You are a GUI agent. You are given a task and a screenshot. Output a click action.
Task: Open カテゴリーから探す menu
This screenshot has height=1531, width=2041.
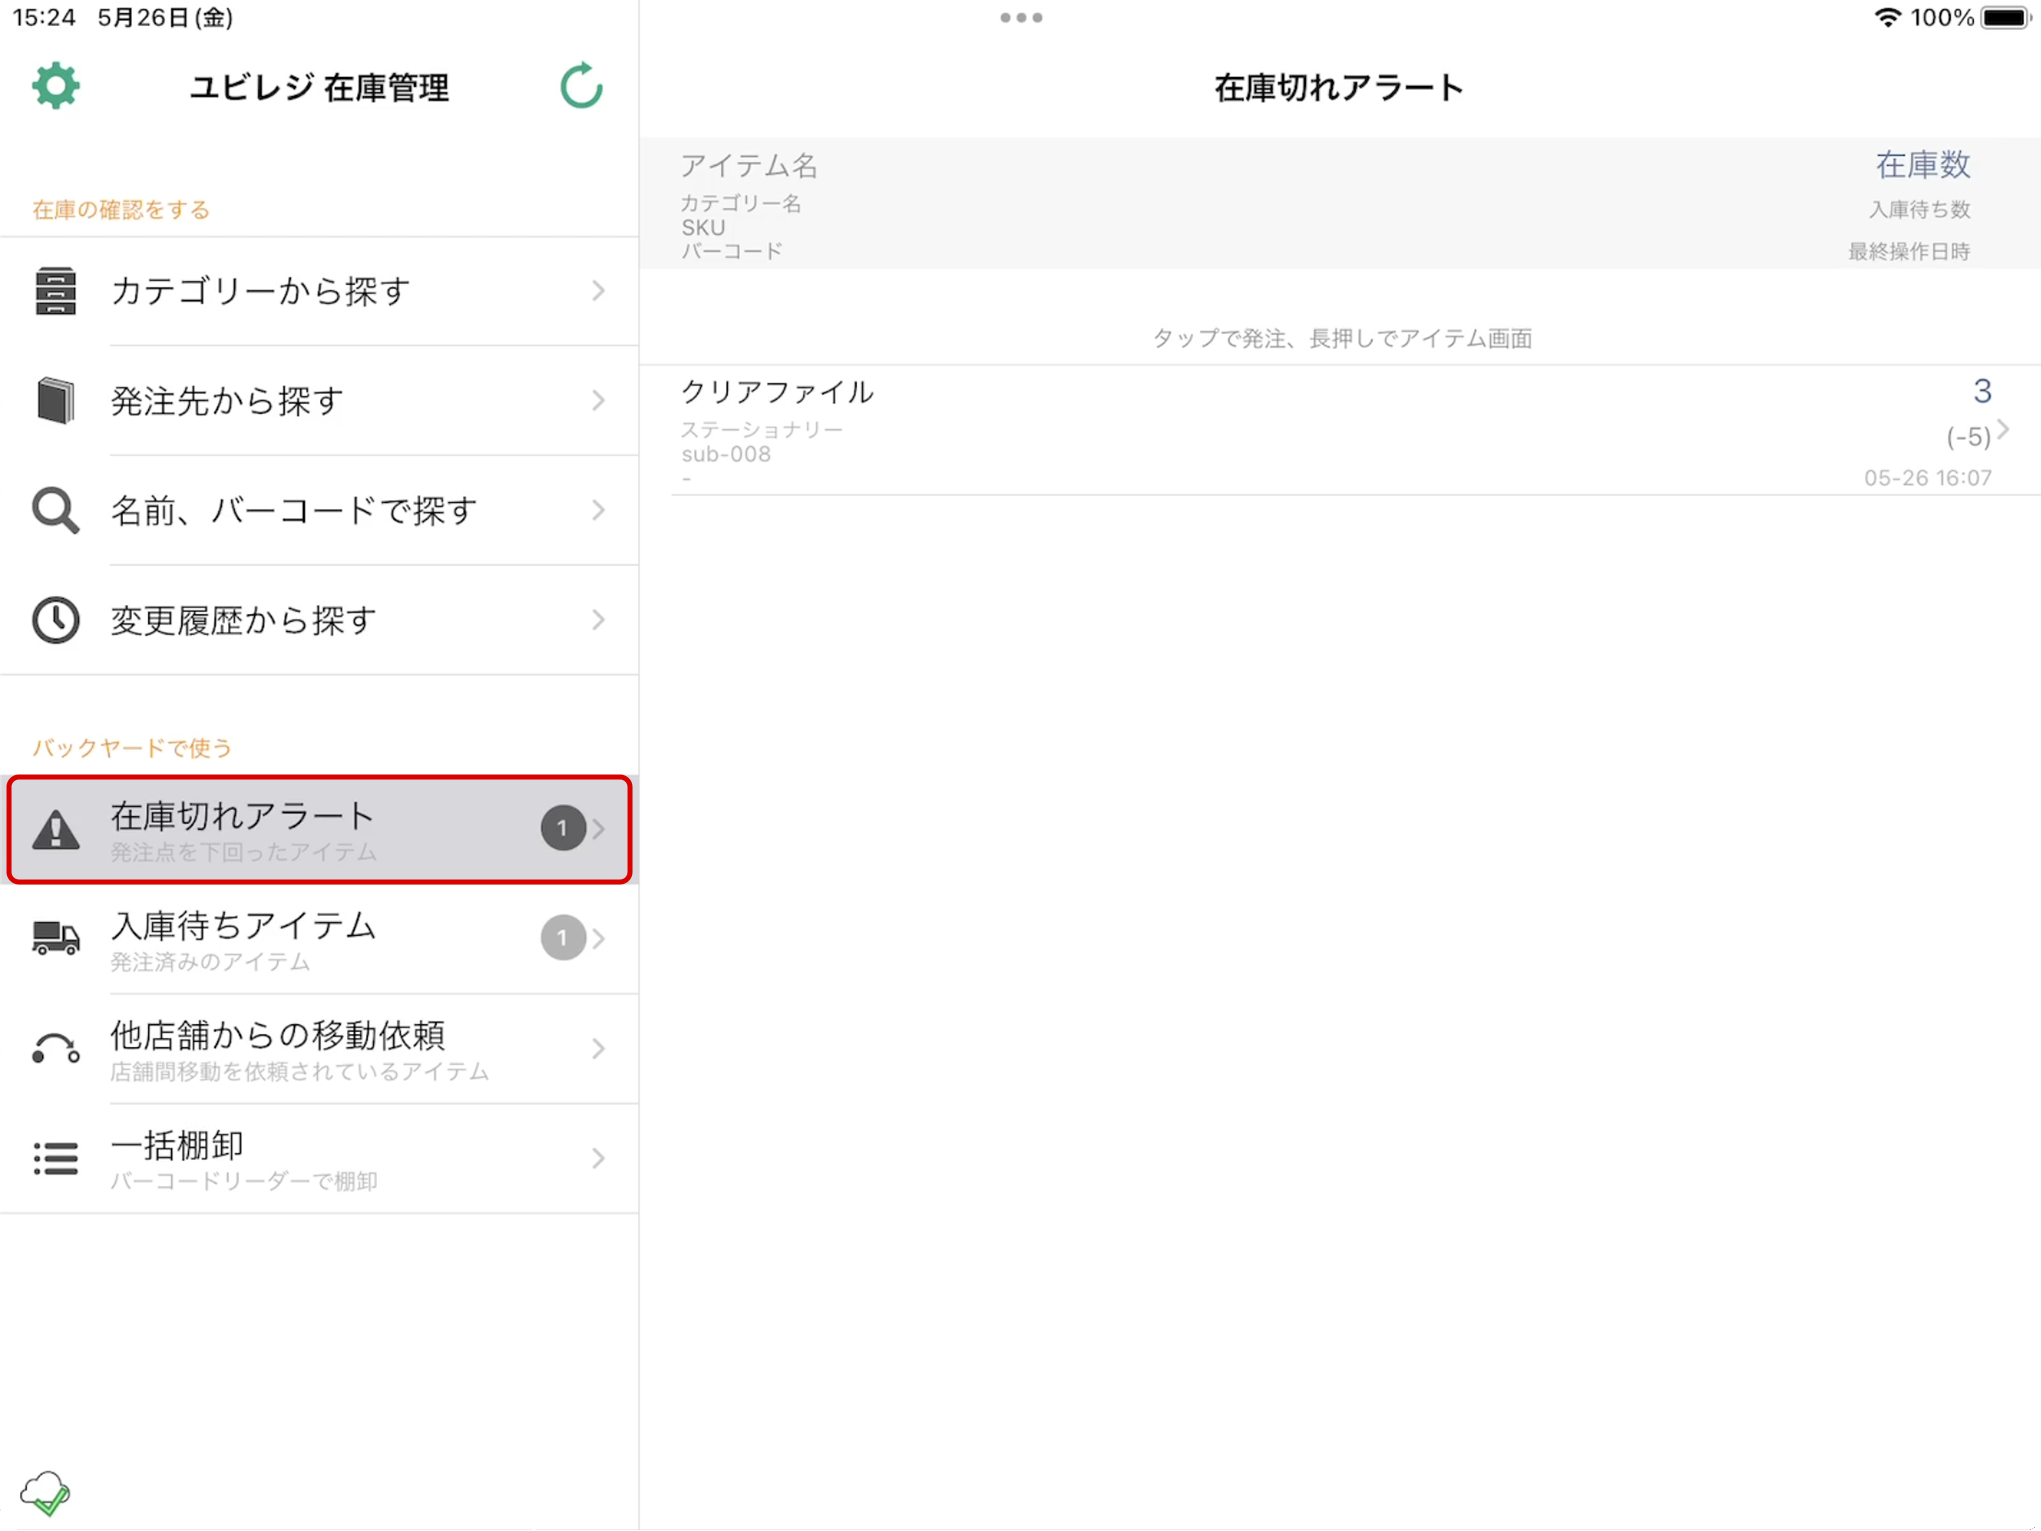319,291
